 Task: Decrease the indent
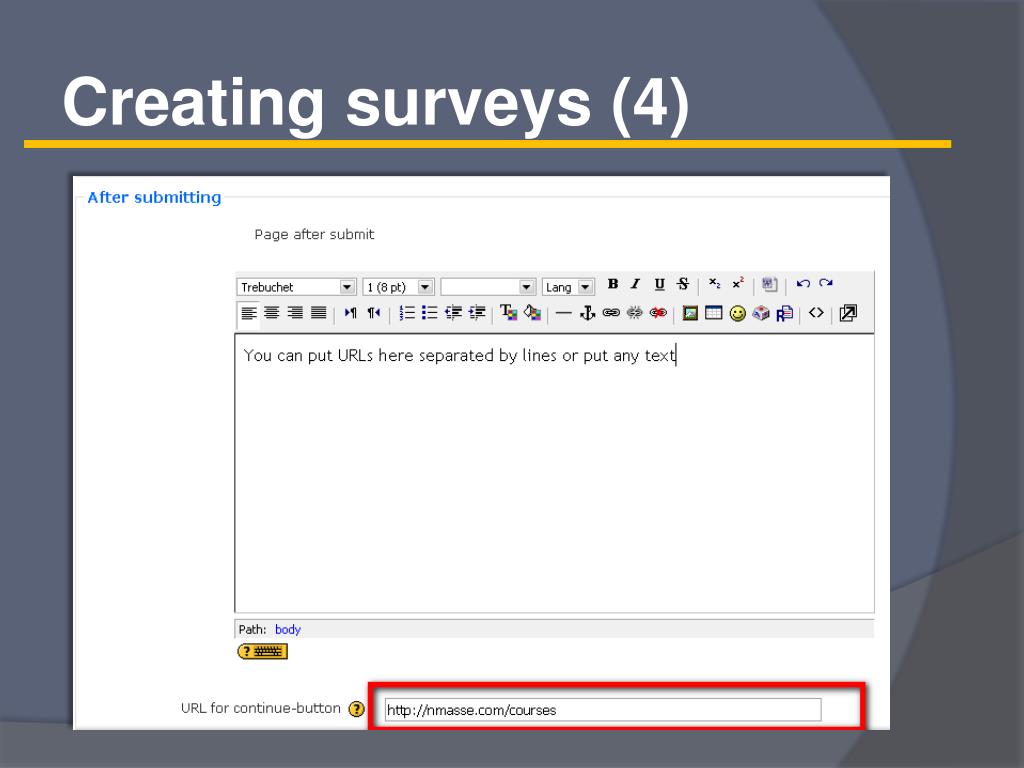pos(453,313)
